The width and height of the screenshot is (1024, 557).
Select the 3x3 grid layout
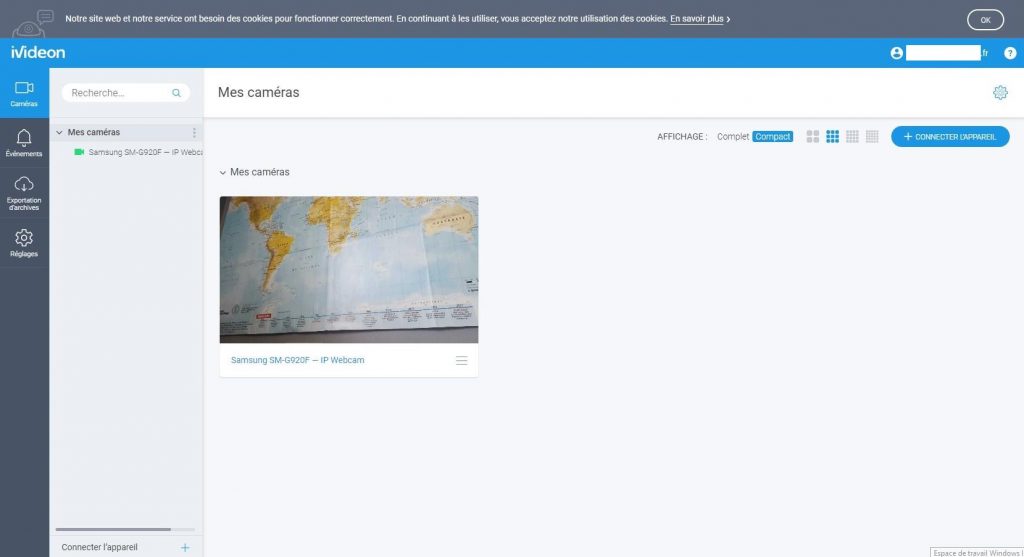[833, 137]
